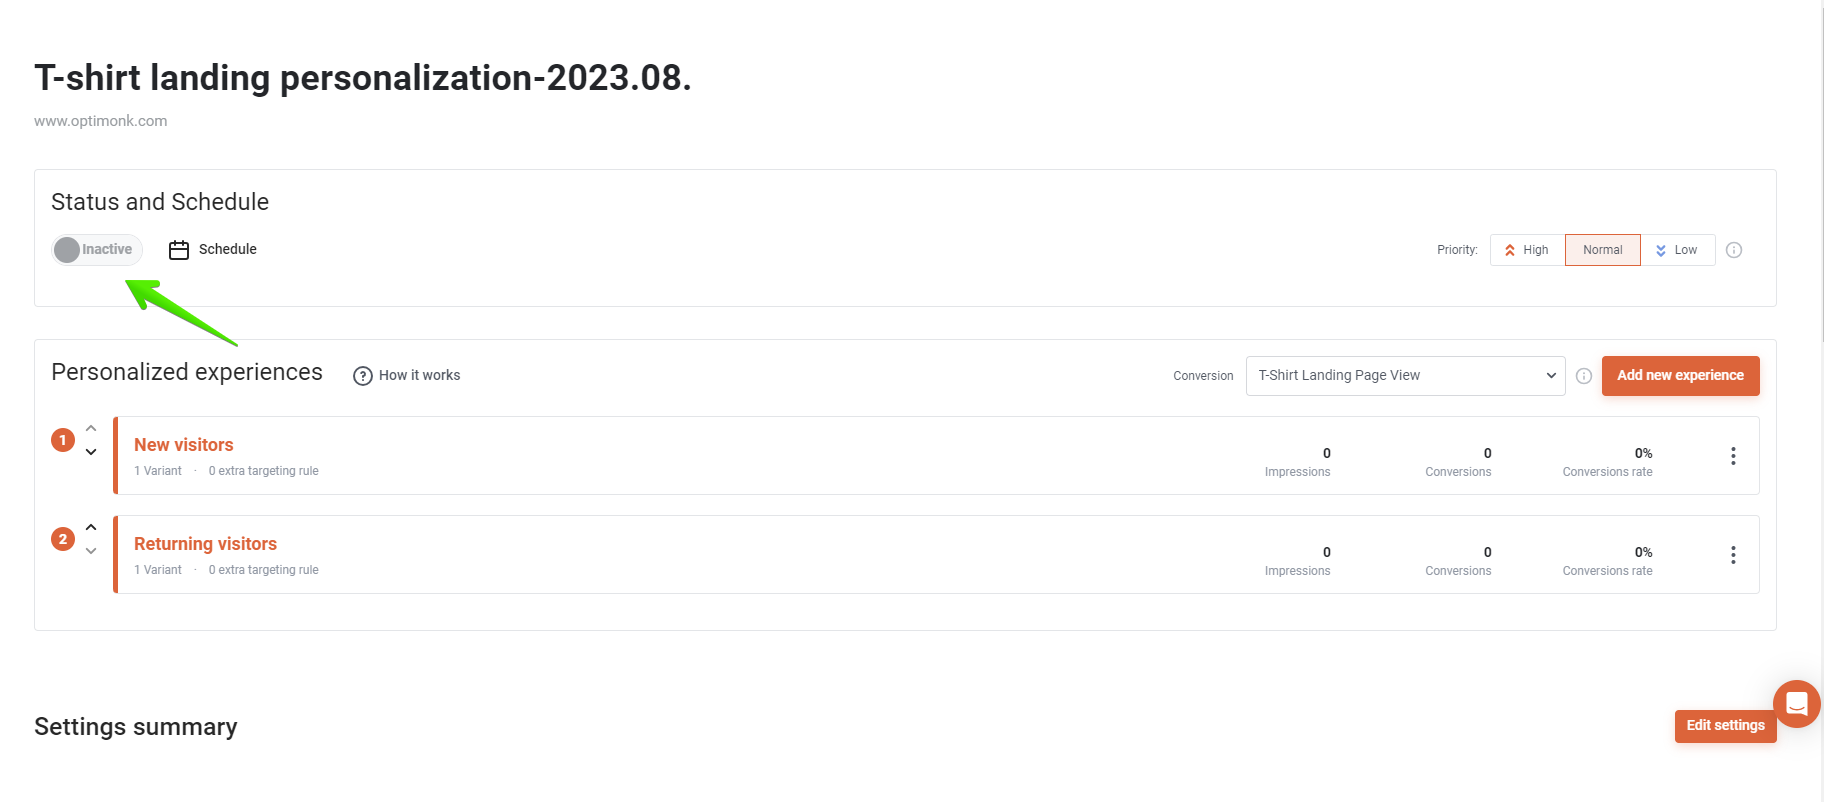Open the New visitors experience

(x=184, y=445)
